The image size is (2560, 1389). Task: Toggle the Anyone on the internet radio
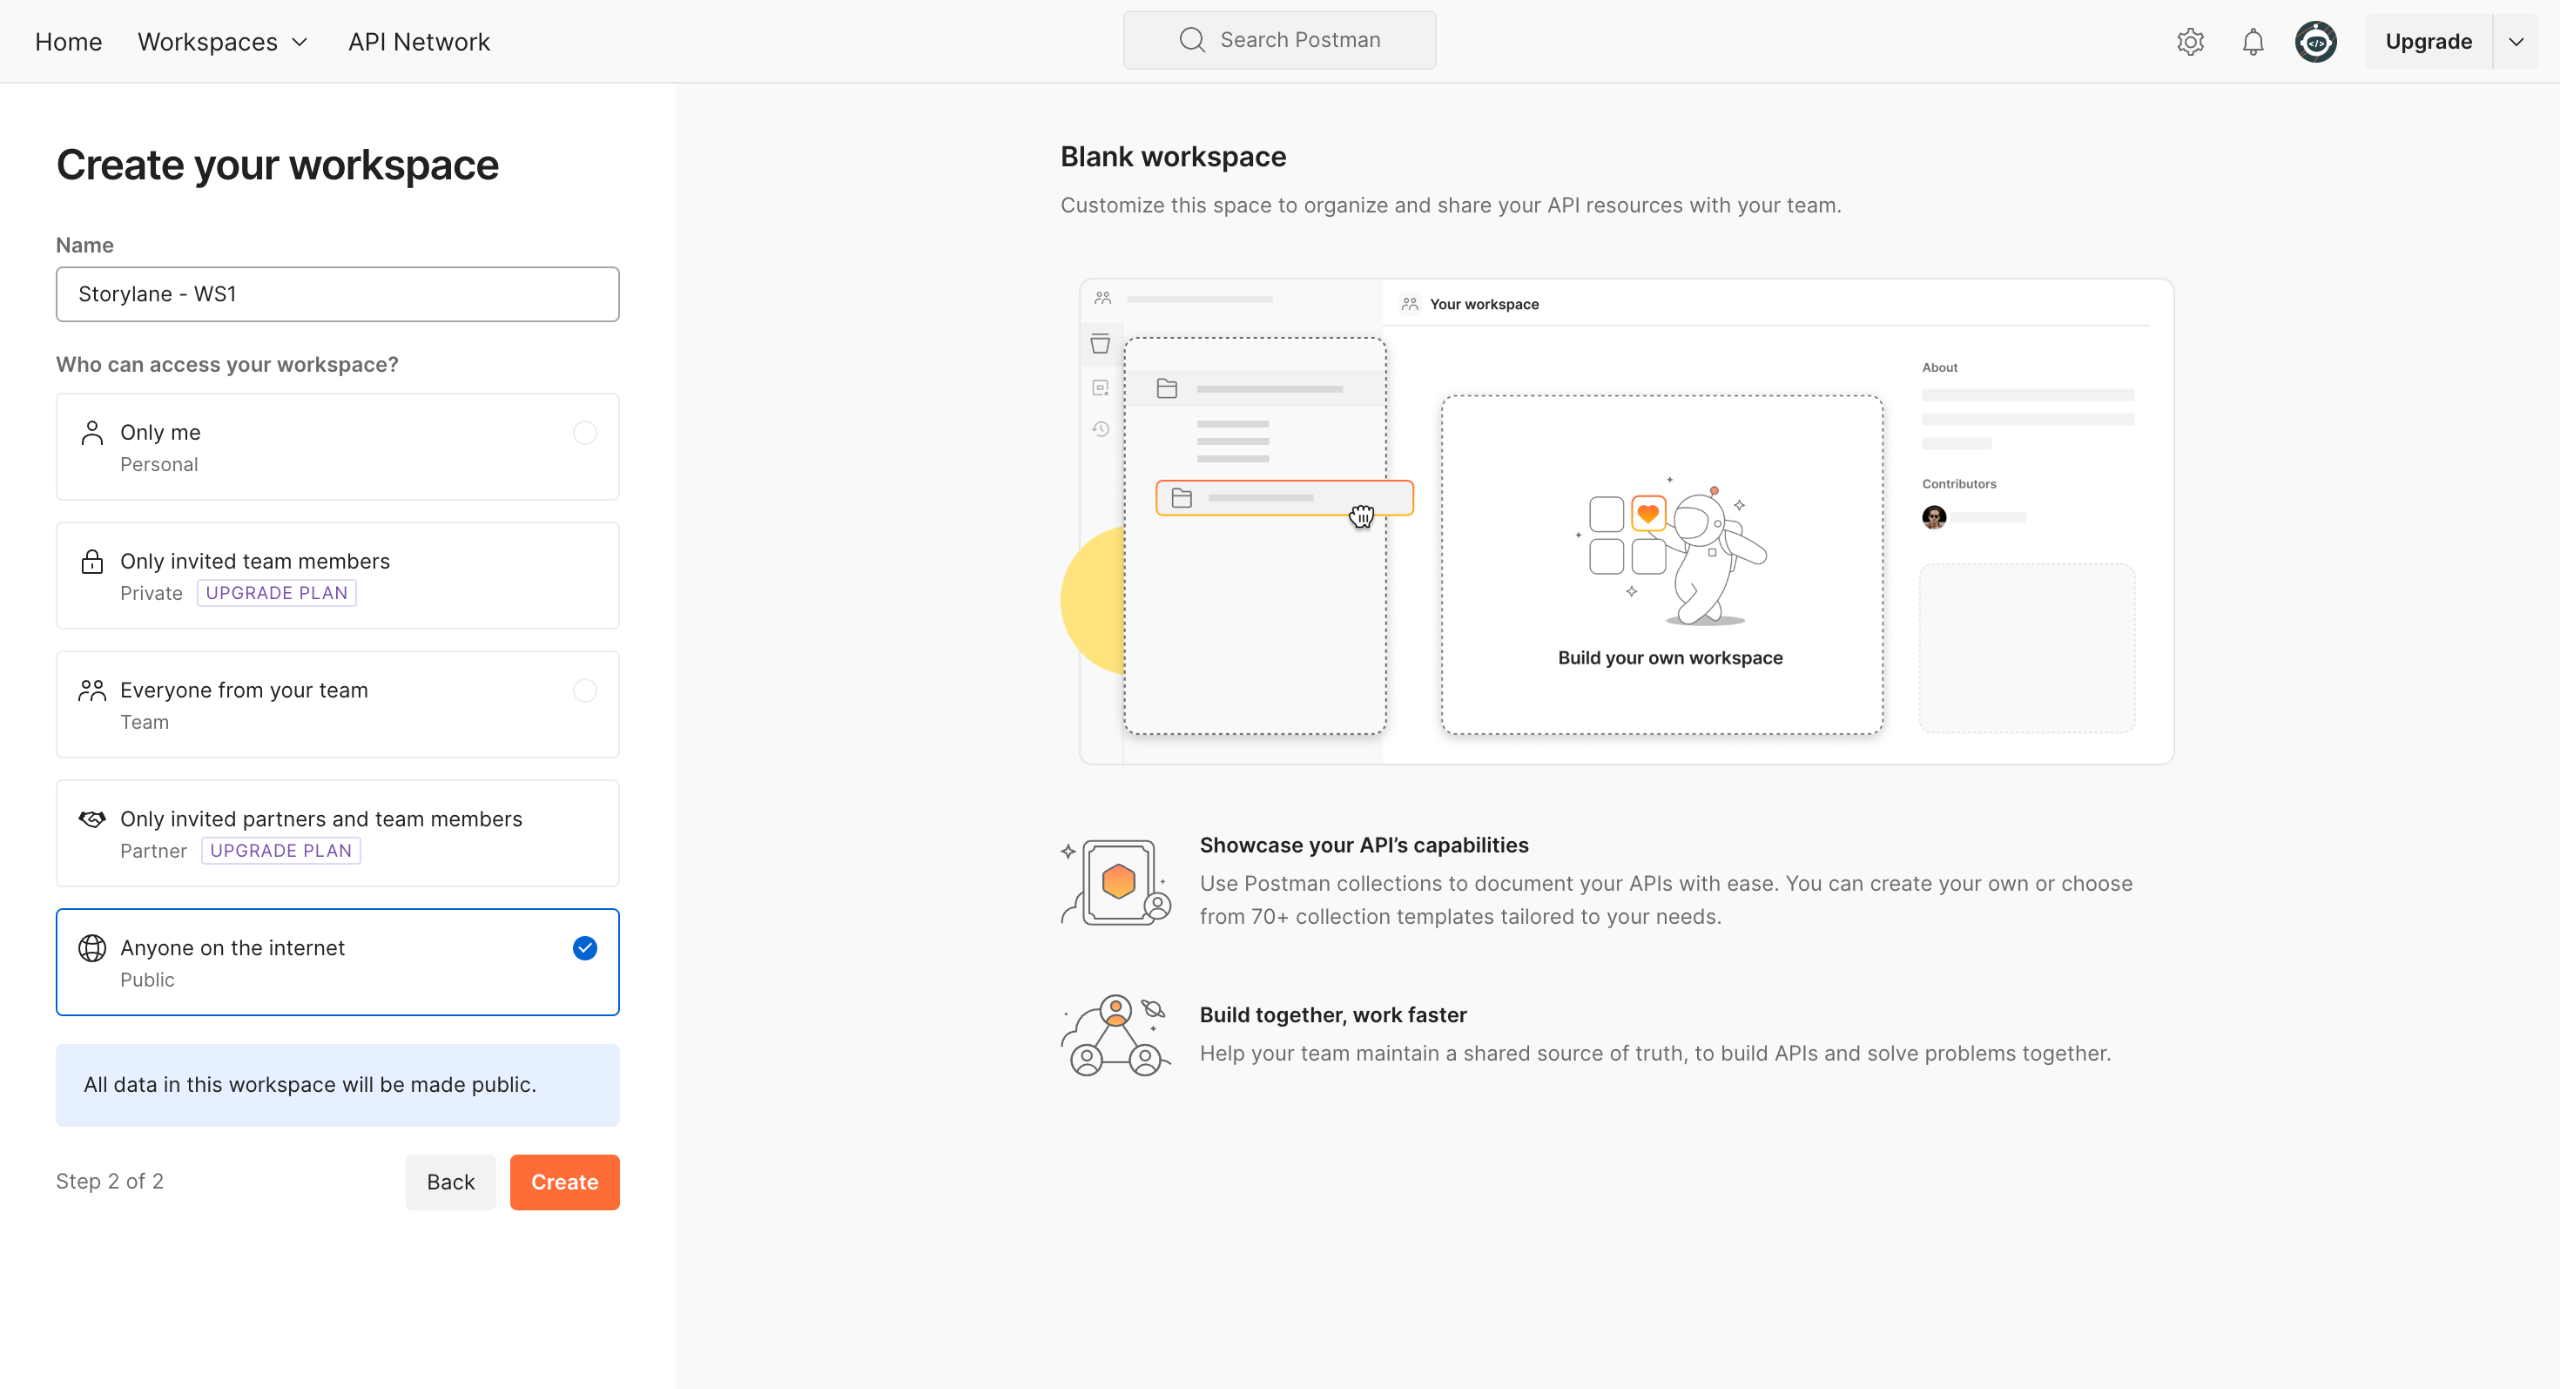pyautogui.click(x=585, y=948)
